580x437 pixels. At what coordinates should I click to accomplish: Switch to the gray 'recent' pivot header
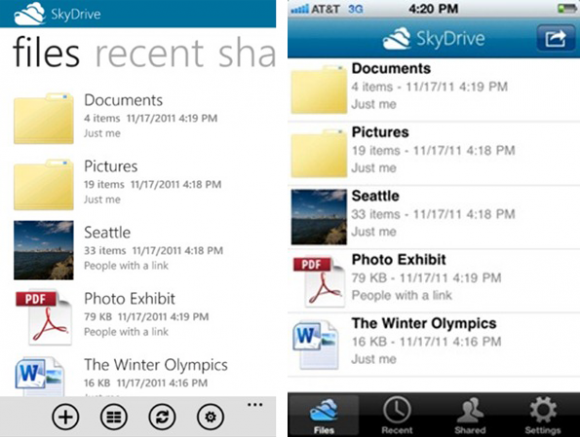[x=149, y=54]
